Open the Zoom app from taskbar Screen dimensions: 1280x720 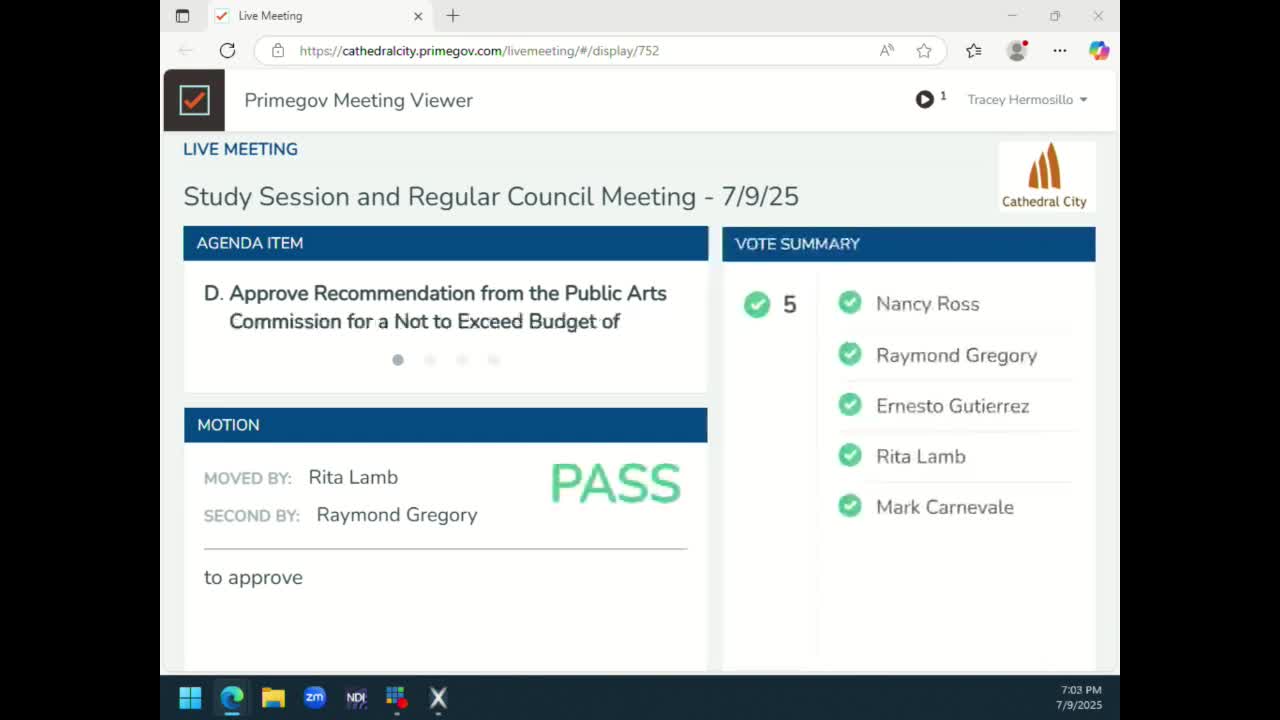pos(315,697)
